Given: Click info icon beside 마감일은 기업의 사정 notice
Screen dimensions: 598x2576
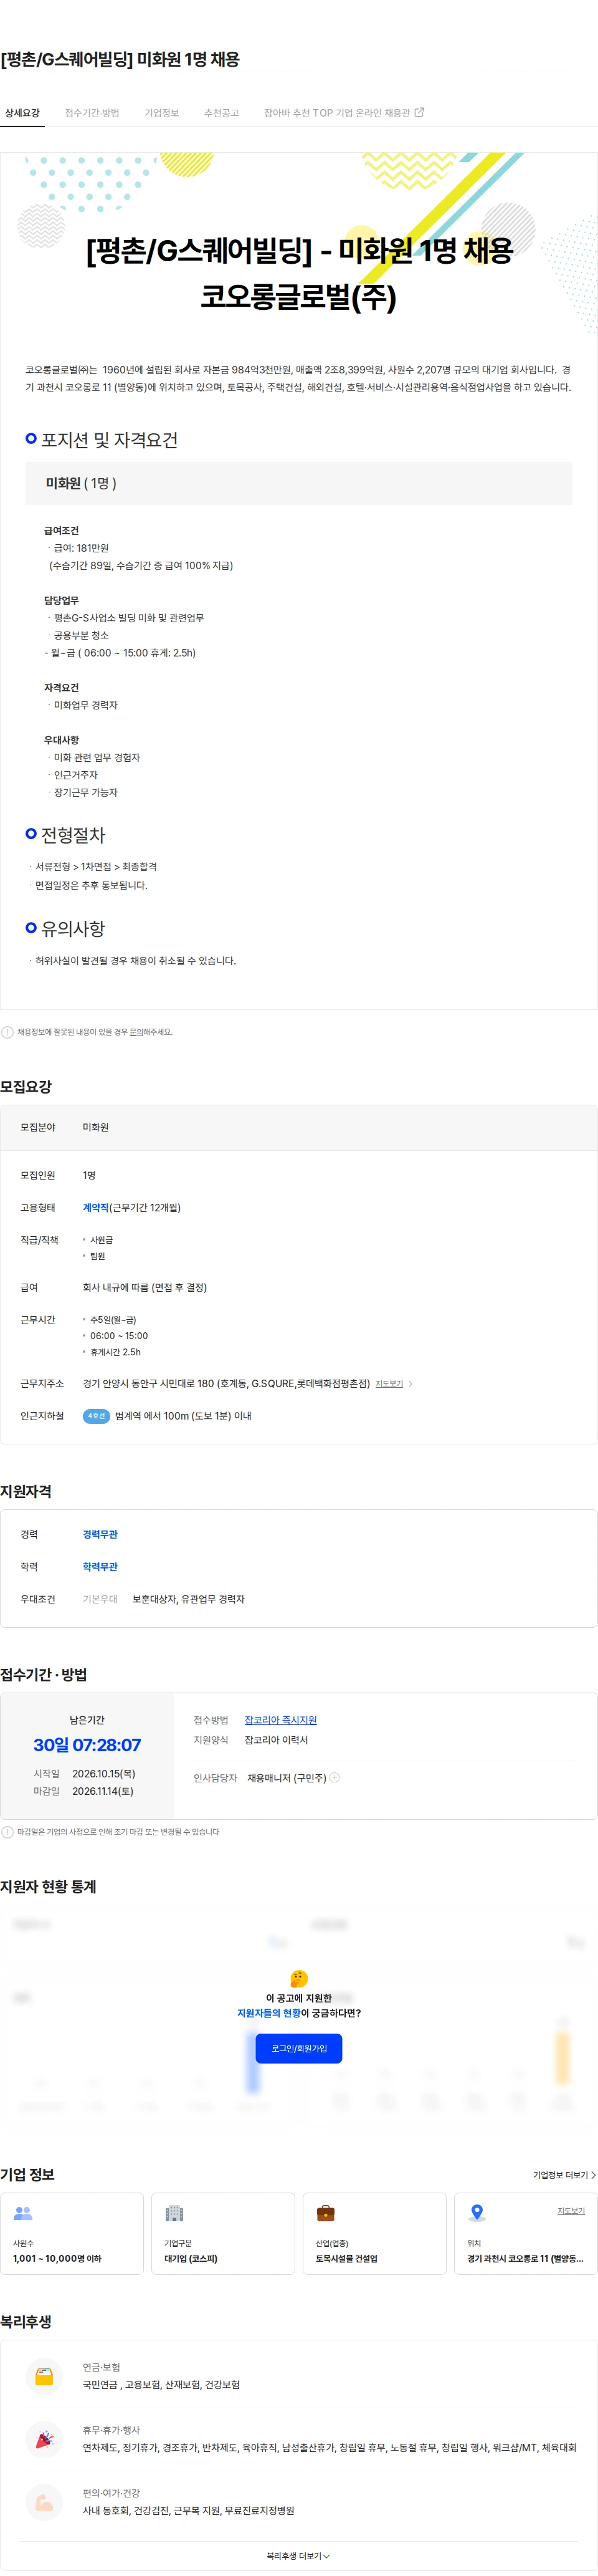Looking at the screenshot, I should click(8, 1832).
